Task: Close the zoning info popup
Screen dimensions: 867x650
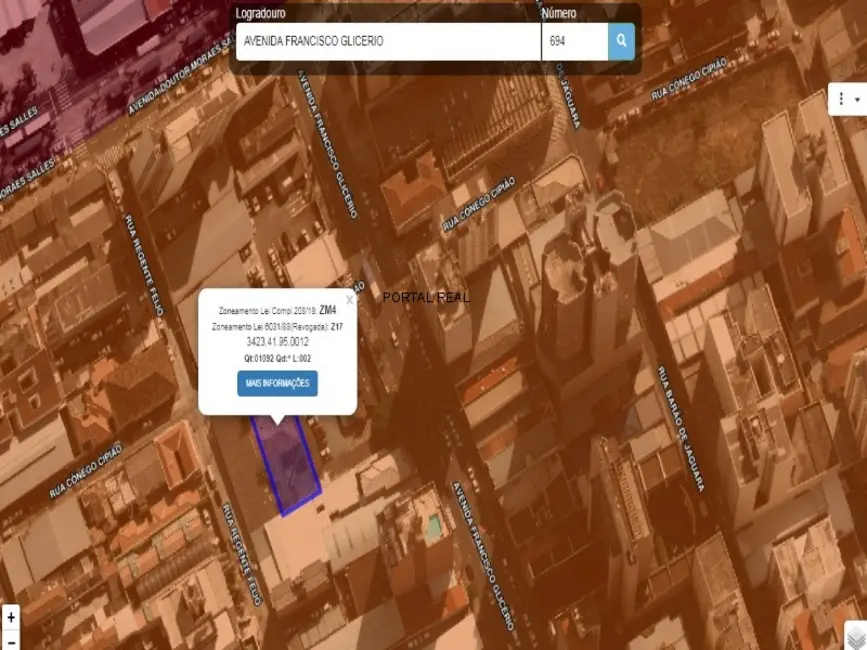Action: 349,299
